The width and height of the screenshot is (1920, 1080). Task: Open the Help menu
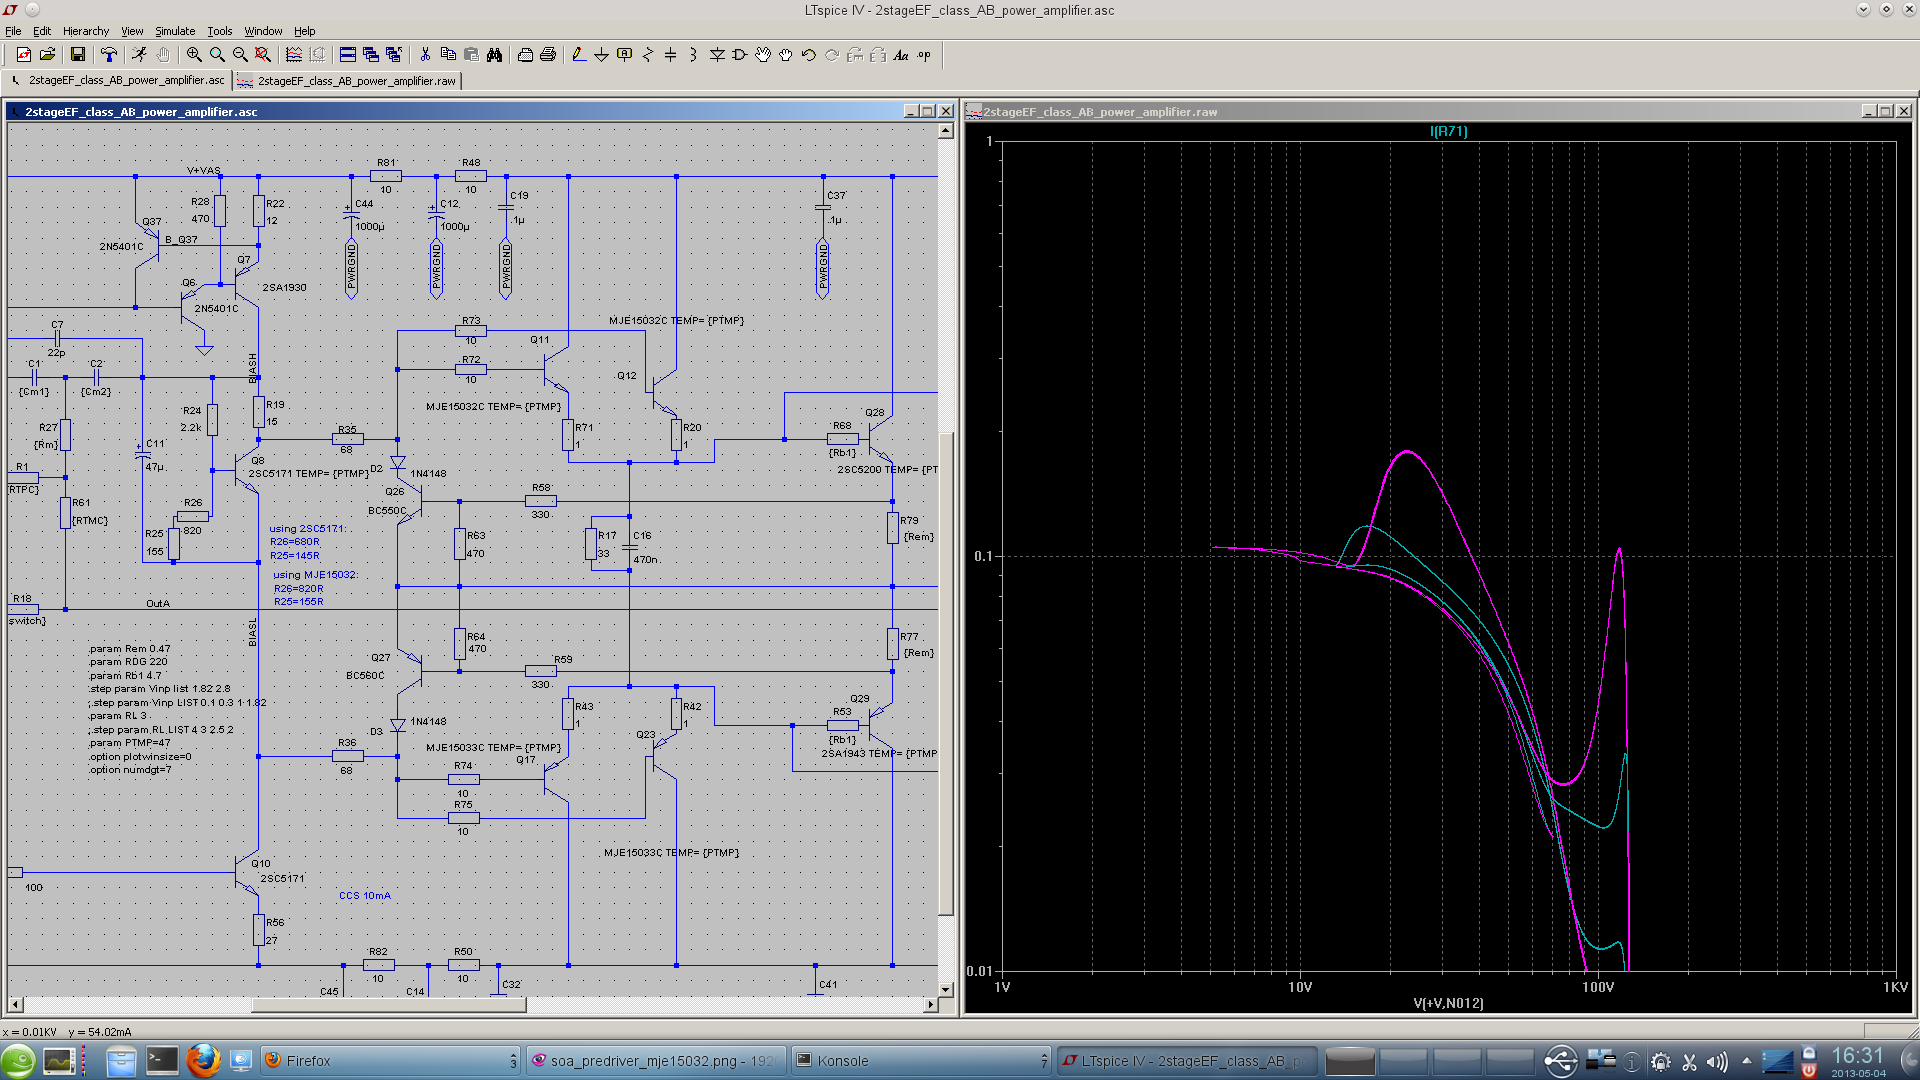305,31
